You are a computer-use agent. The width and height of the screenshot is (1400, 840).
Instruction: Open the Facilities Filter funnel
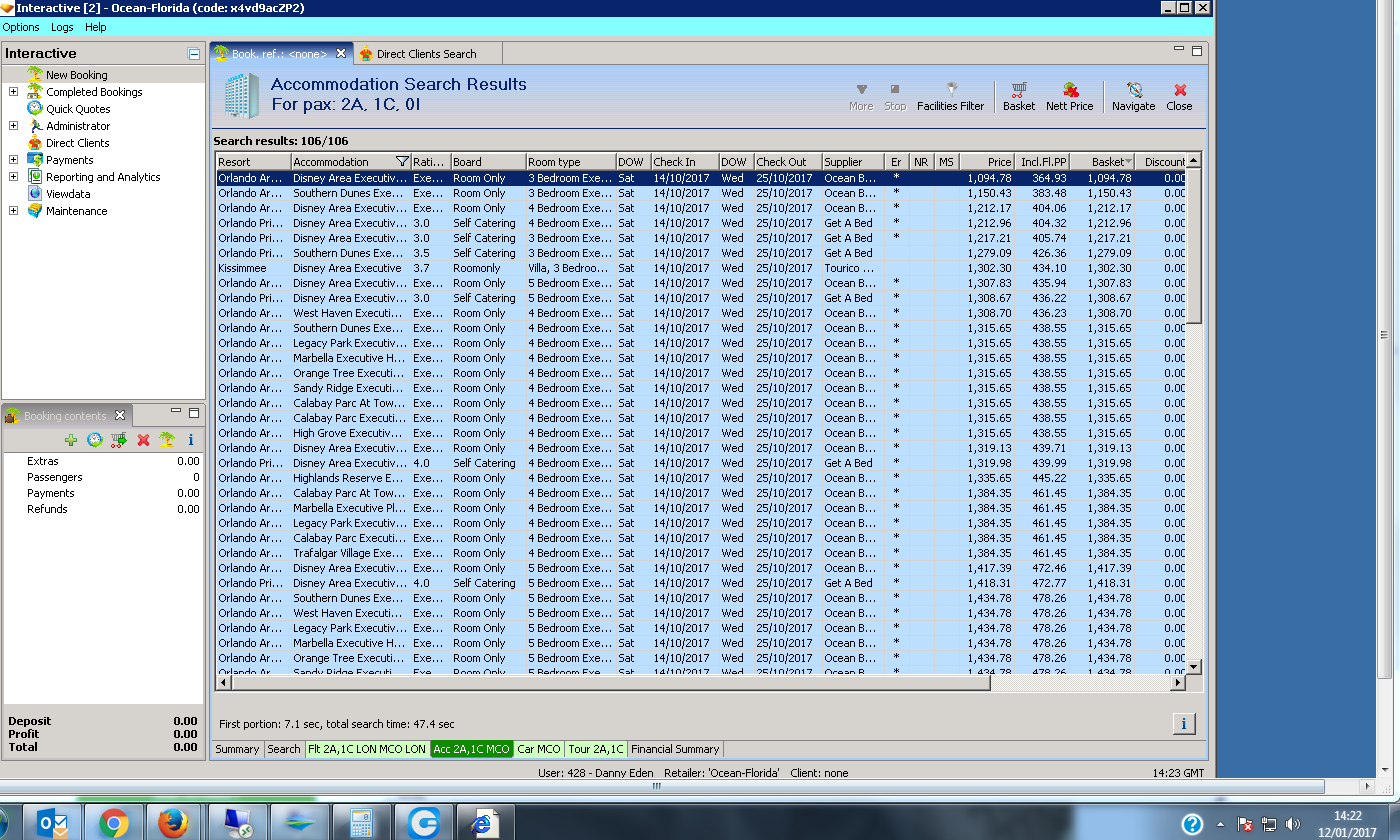(950, 96)
